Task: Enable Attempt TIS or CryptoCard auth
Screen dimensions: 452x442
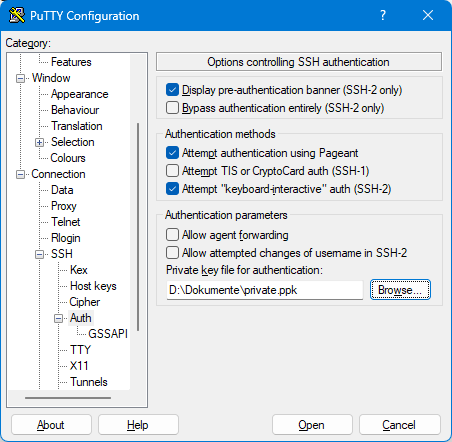Action: pos(172,171)
